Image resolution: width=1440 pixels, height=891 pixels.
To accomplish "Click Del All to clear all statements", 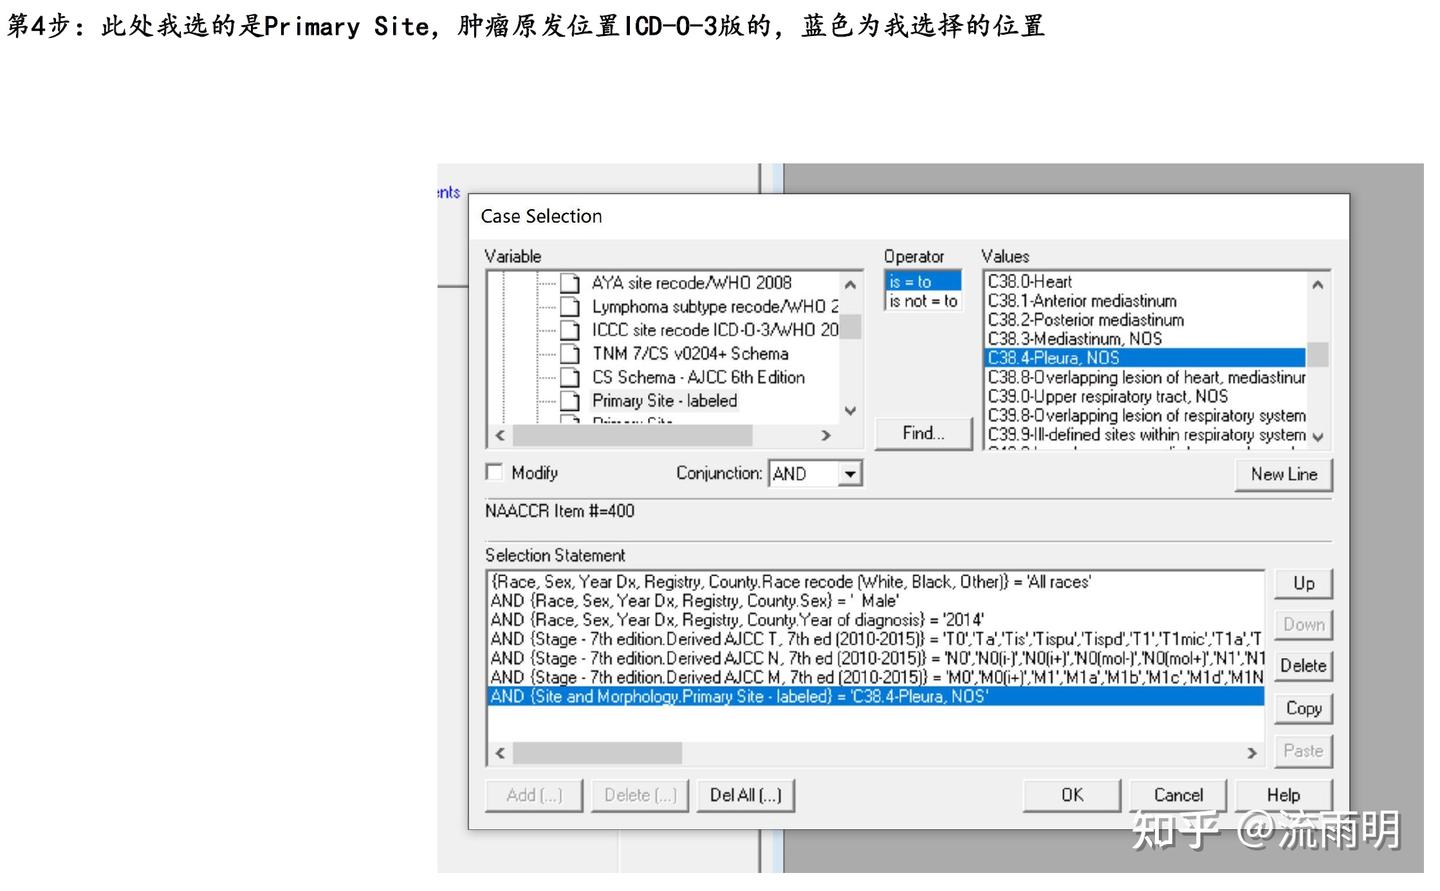I will 745,794.
